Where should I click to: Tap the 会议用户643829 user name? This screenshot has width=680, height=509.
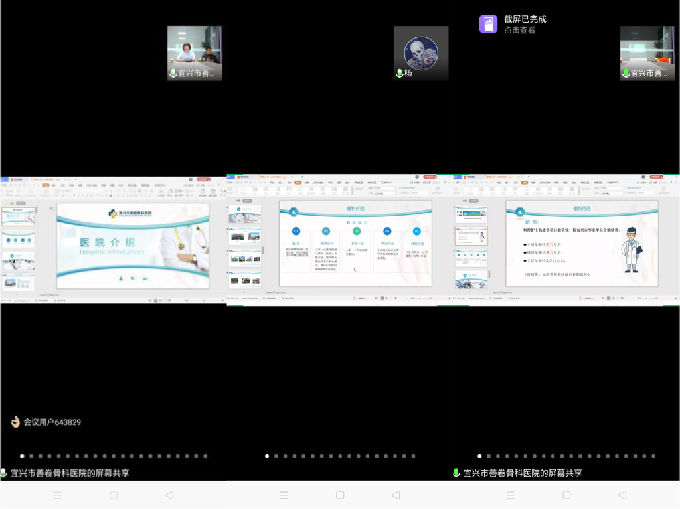tap(52, 422)
